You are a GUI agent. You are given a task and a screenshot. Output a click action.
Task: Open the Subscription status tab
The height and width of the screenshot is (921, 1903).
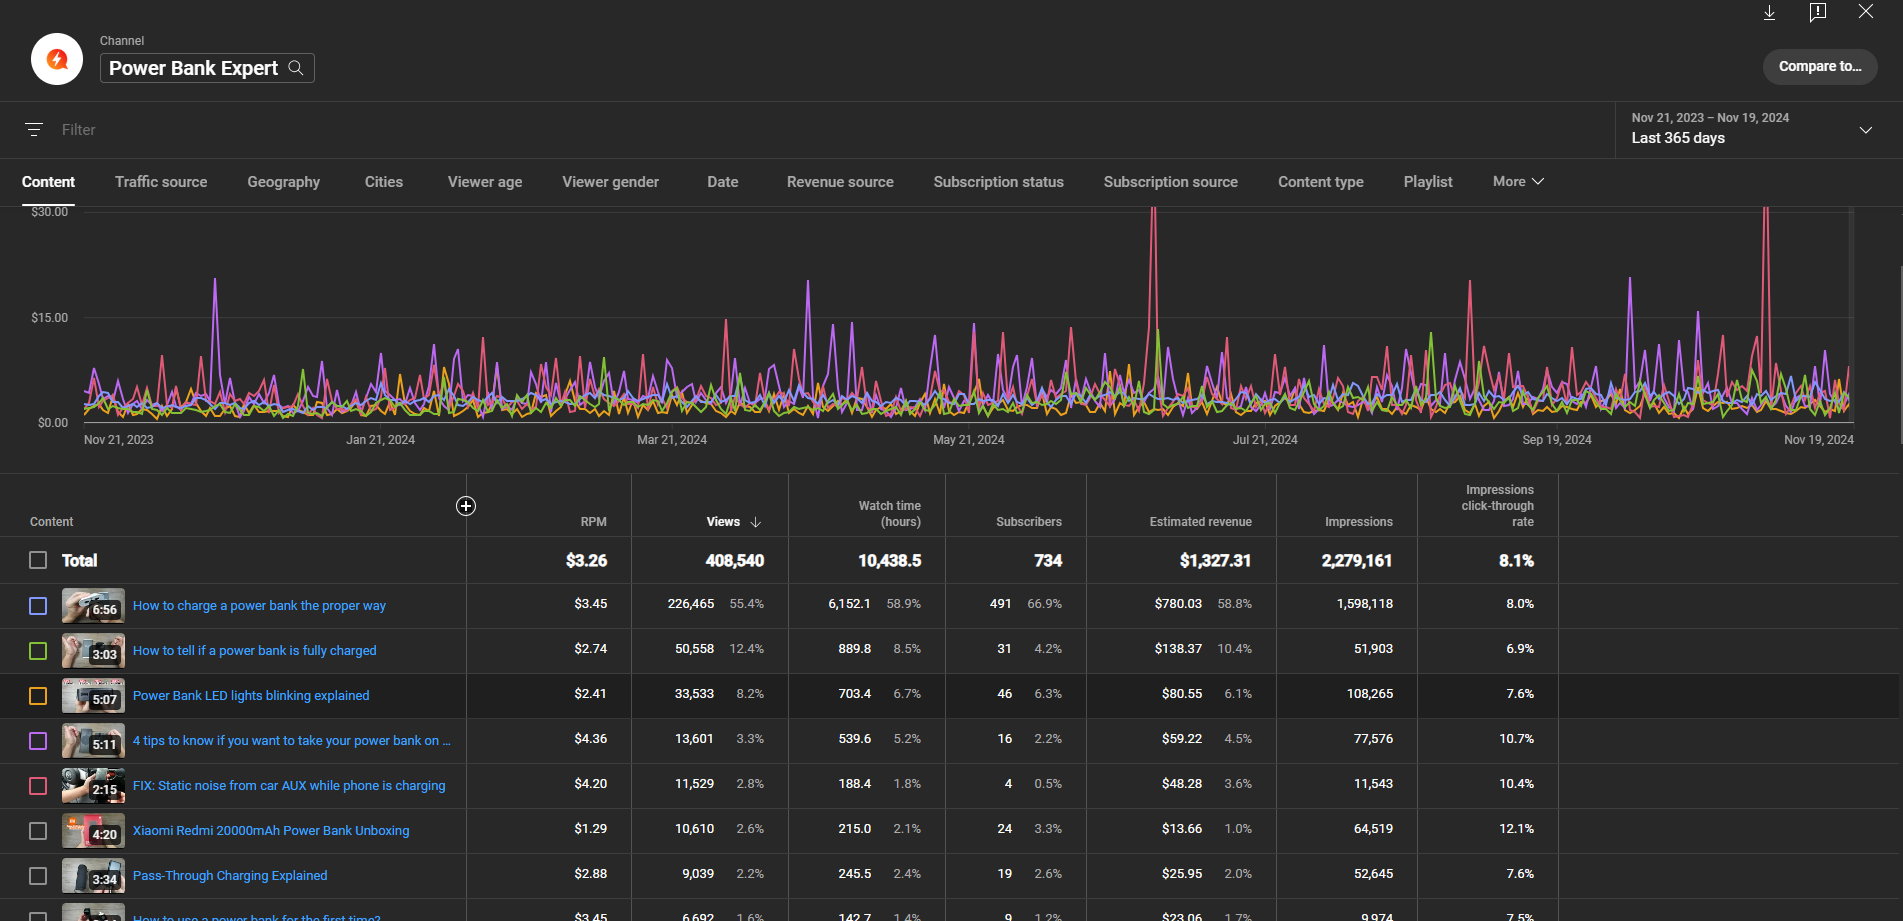[x=999, y=182]
